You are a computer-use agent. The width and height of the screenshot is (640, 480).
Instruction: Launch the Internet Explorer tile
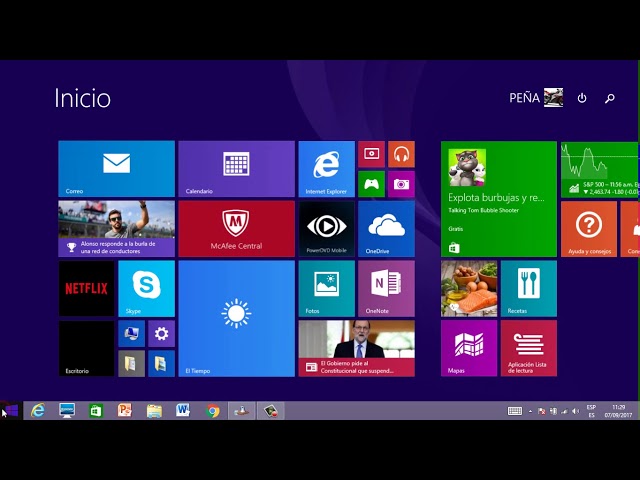click(x=327, y=169)
